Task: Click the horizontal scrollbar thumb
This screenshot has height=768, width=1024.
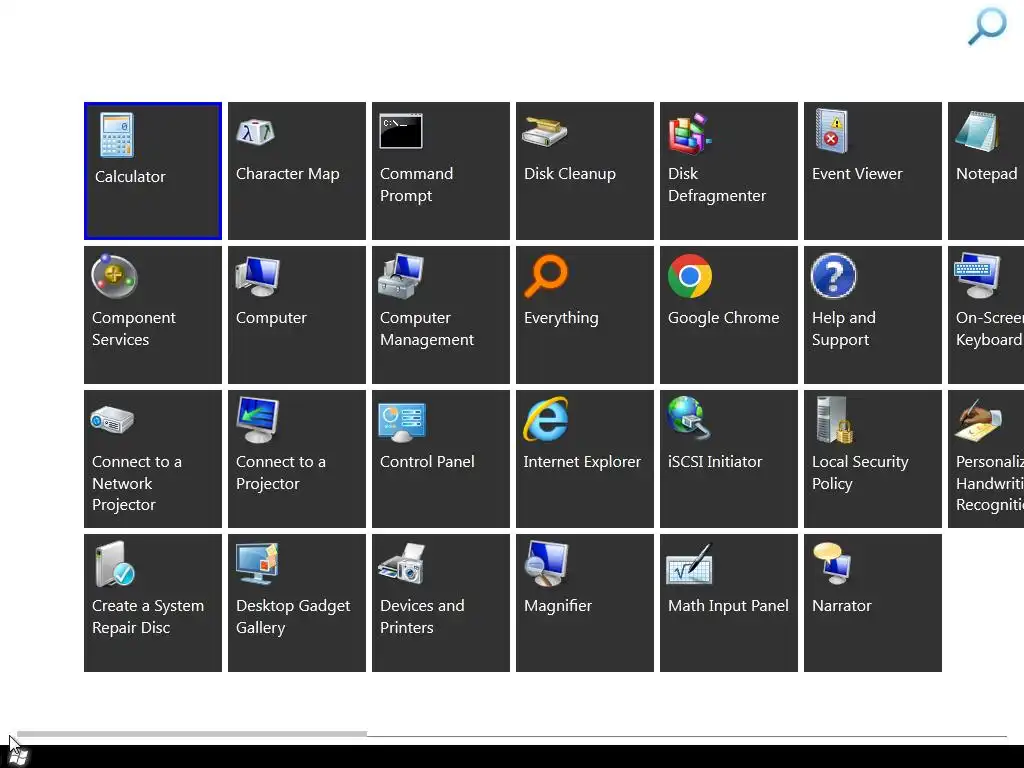Action: (192, 734)
